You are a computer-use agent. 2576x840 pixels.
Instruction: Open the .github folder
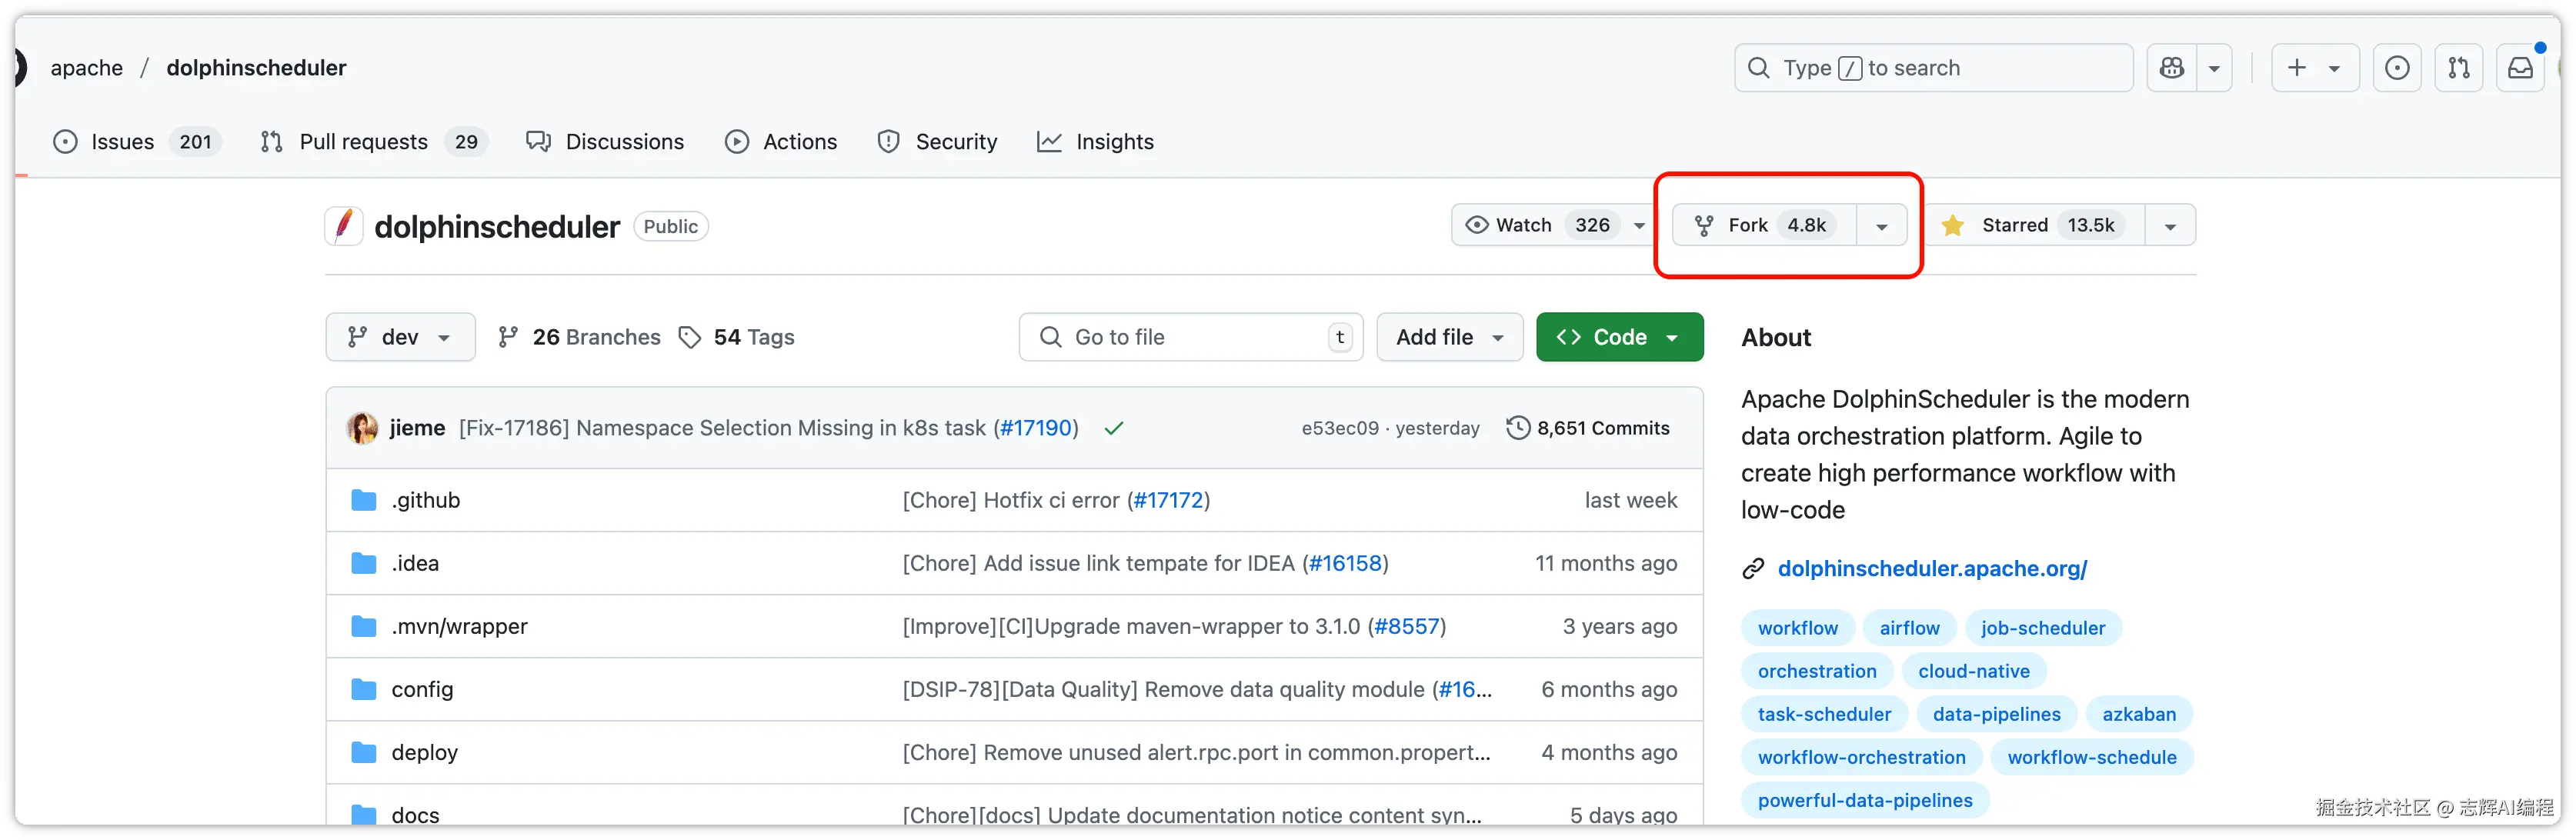425,500
